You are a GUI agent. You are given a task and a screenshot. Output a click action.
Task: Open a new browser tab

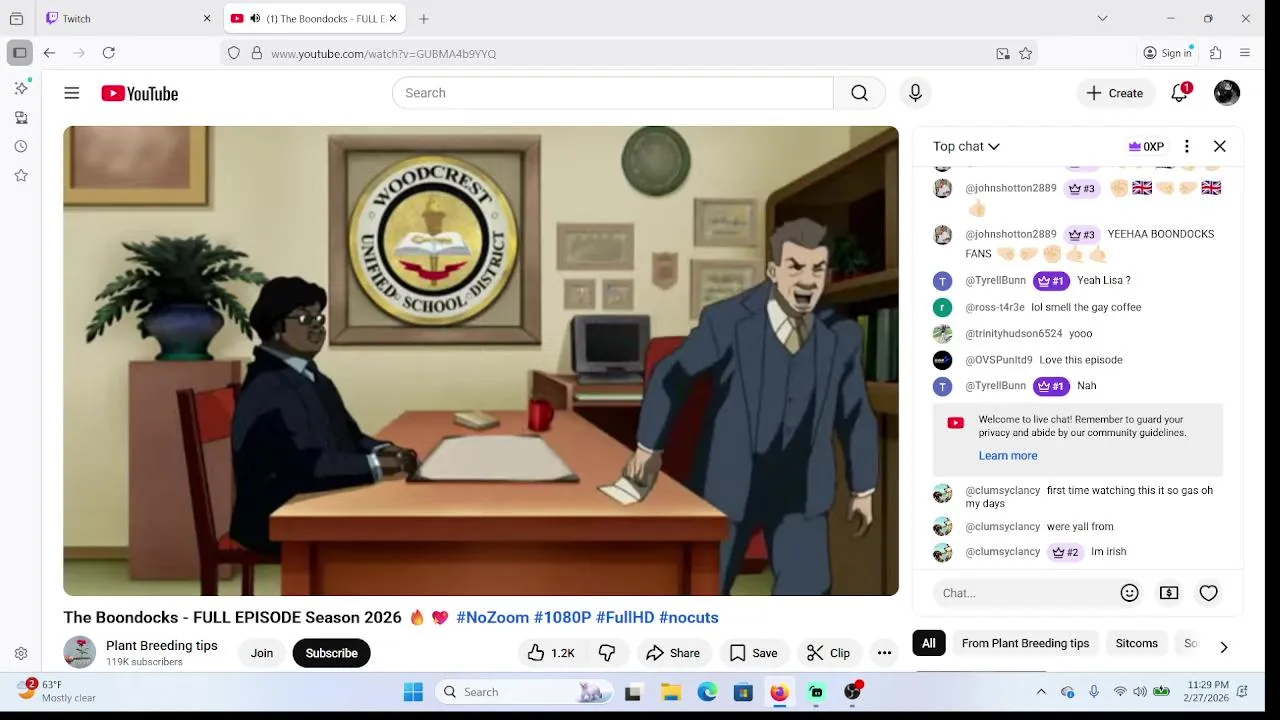tap(424, 19)
